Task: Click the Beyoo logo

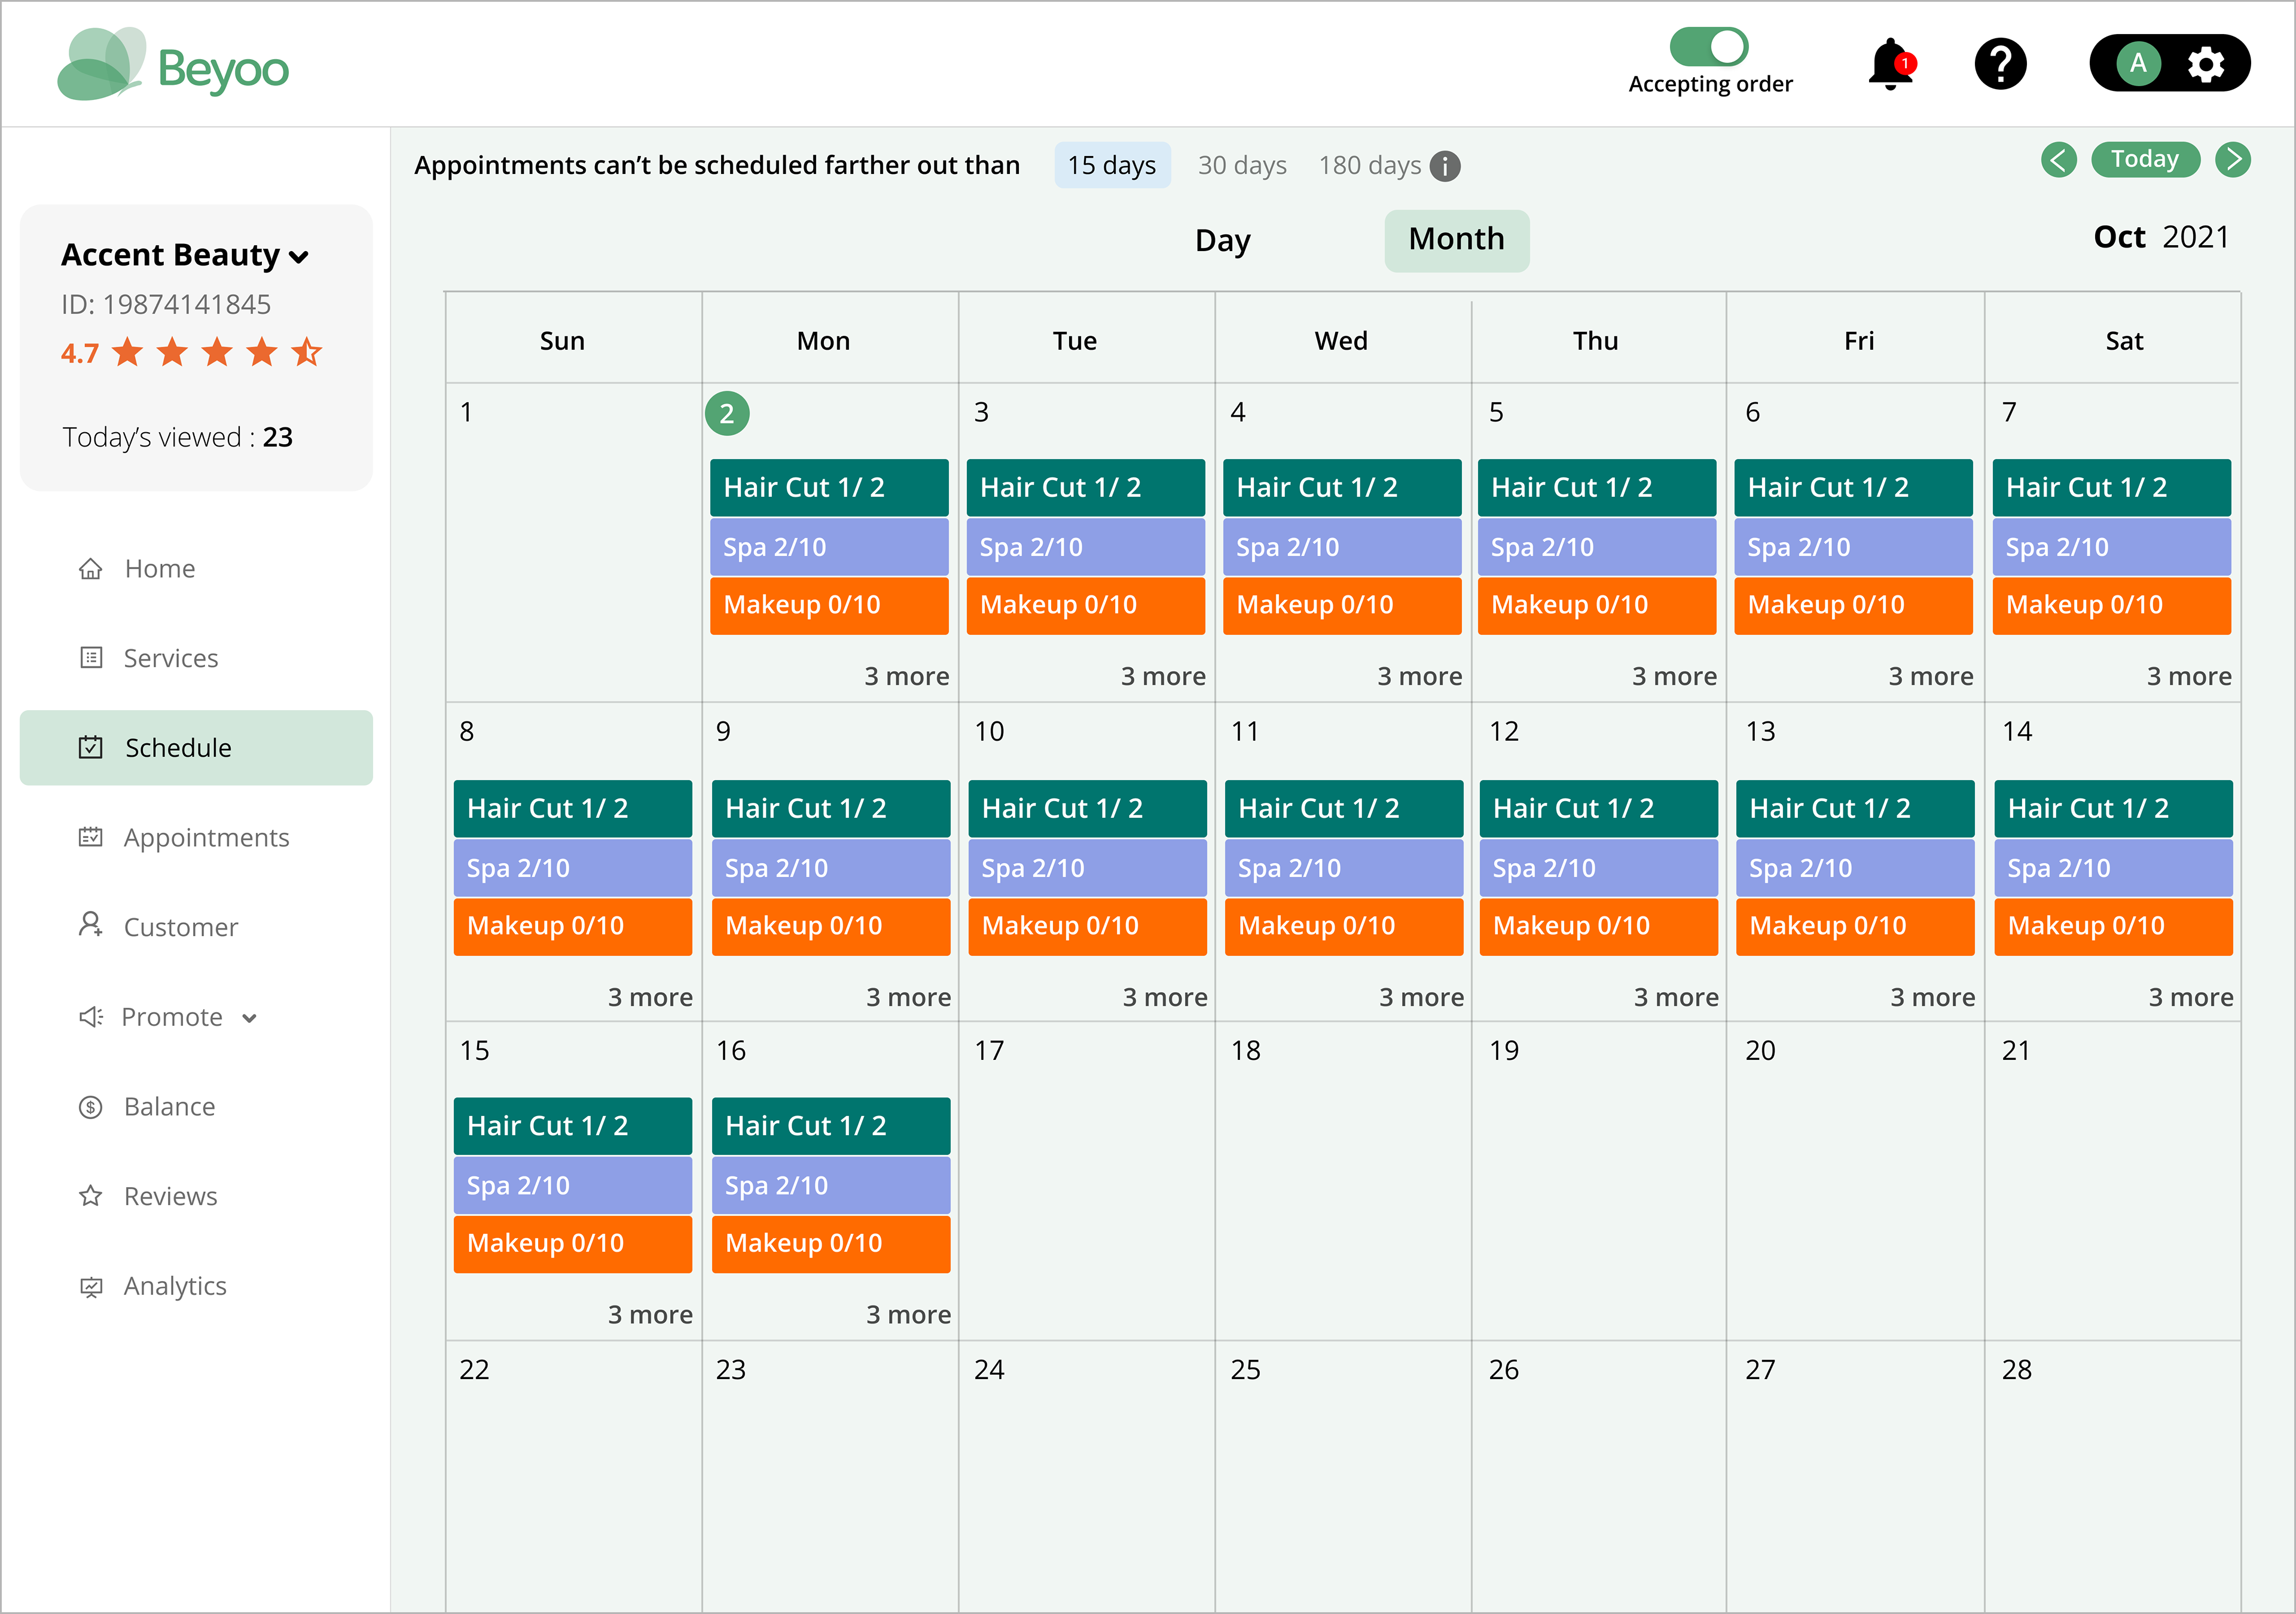Action: [x=174, y=65]
